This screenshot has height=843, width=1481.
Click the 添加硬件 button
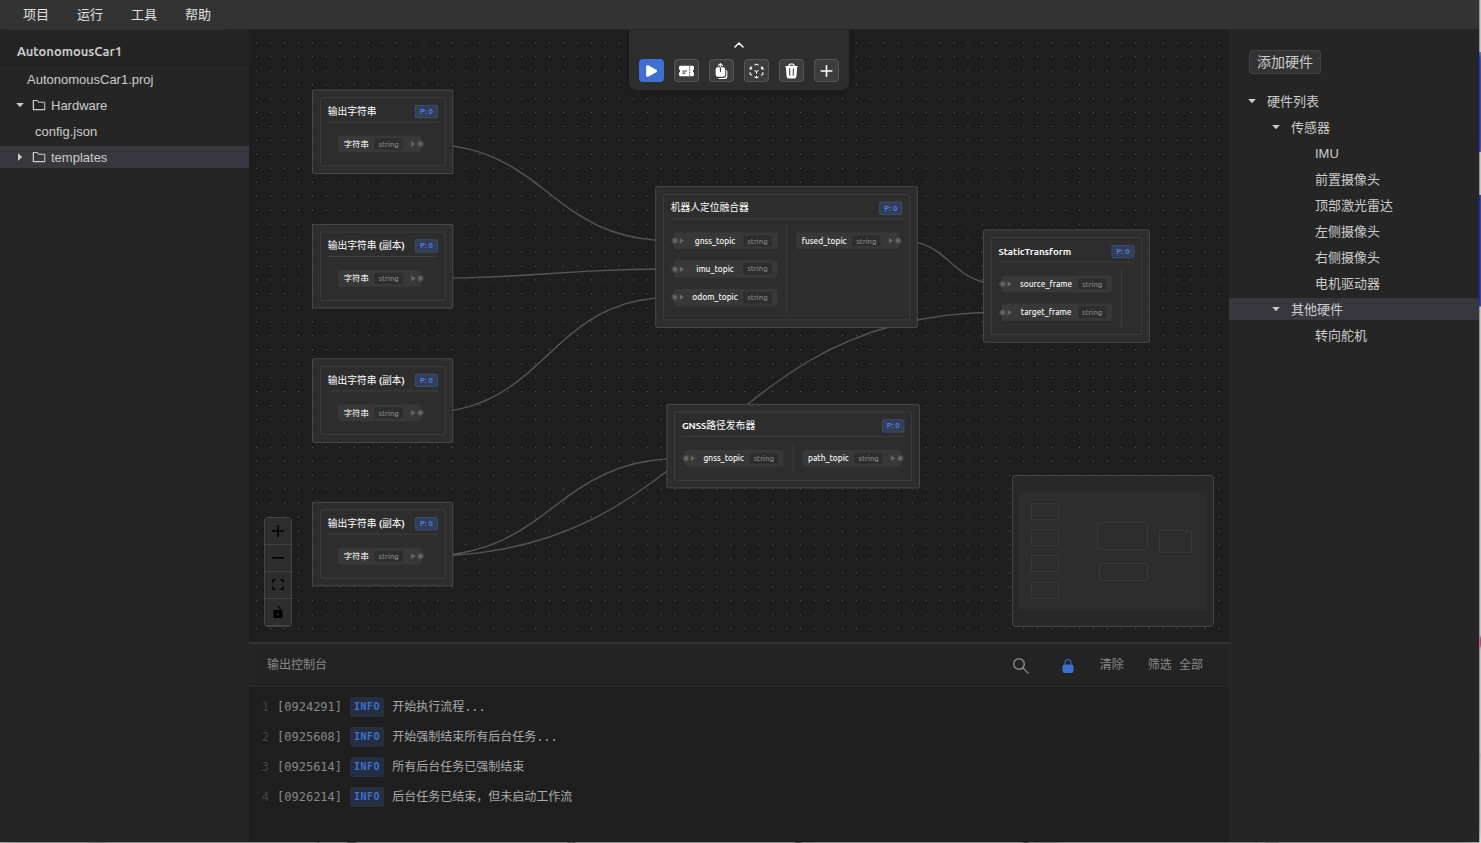[x=1284, y=62]
